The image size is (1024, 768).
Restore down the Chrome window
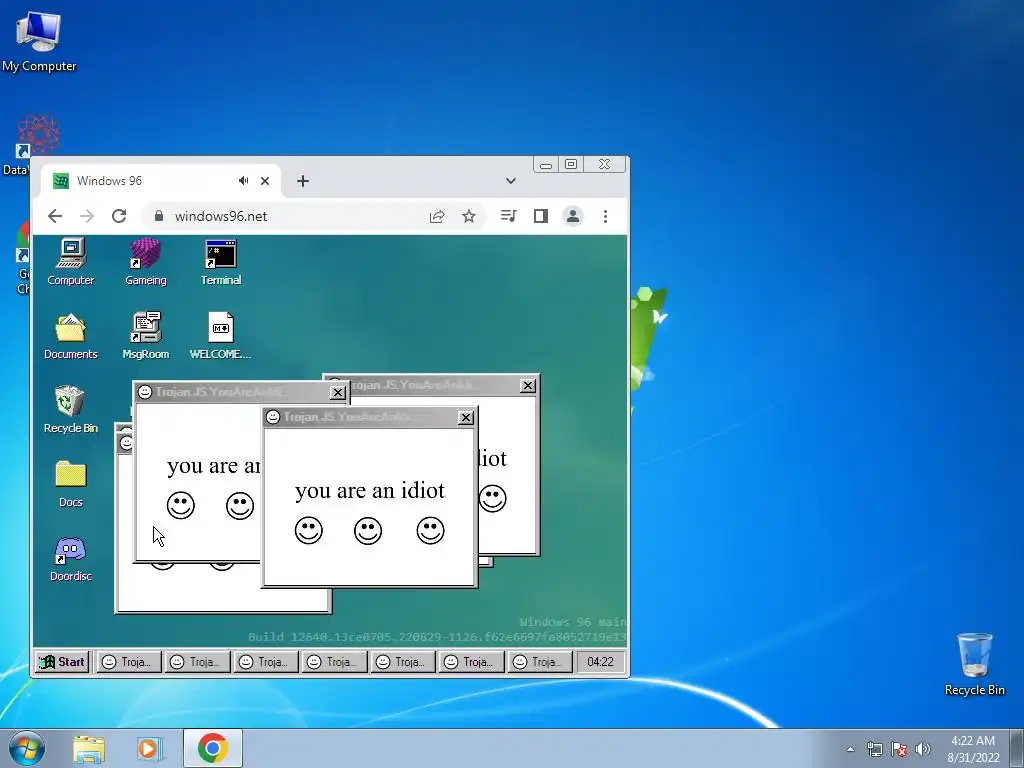571,165
